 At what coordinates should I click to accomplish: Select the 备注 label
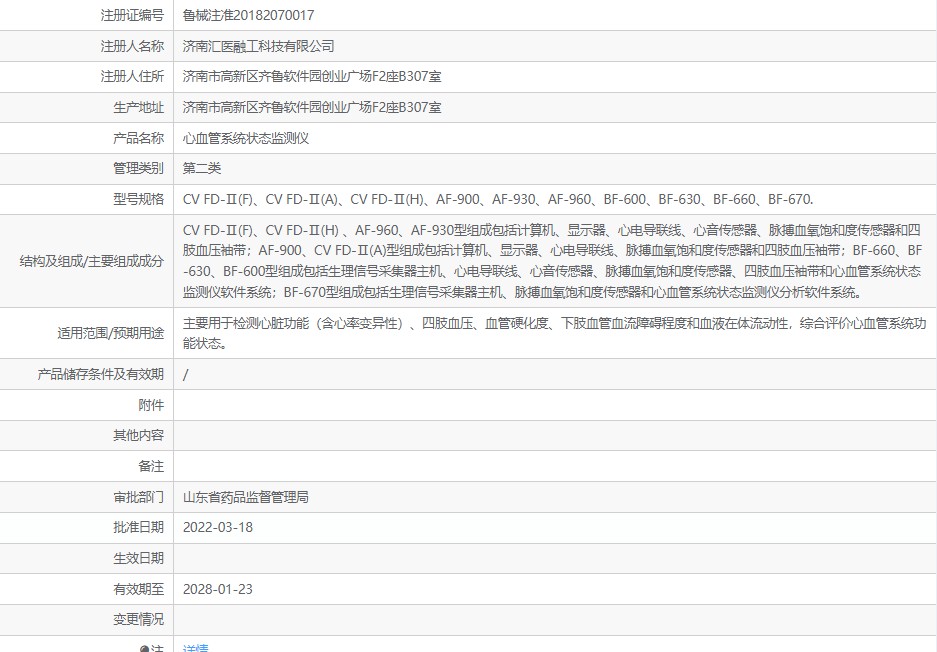coord(151,466)
